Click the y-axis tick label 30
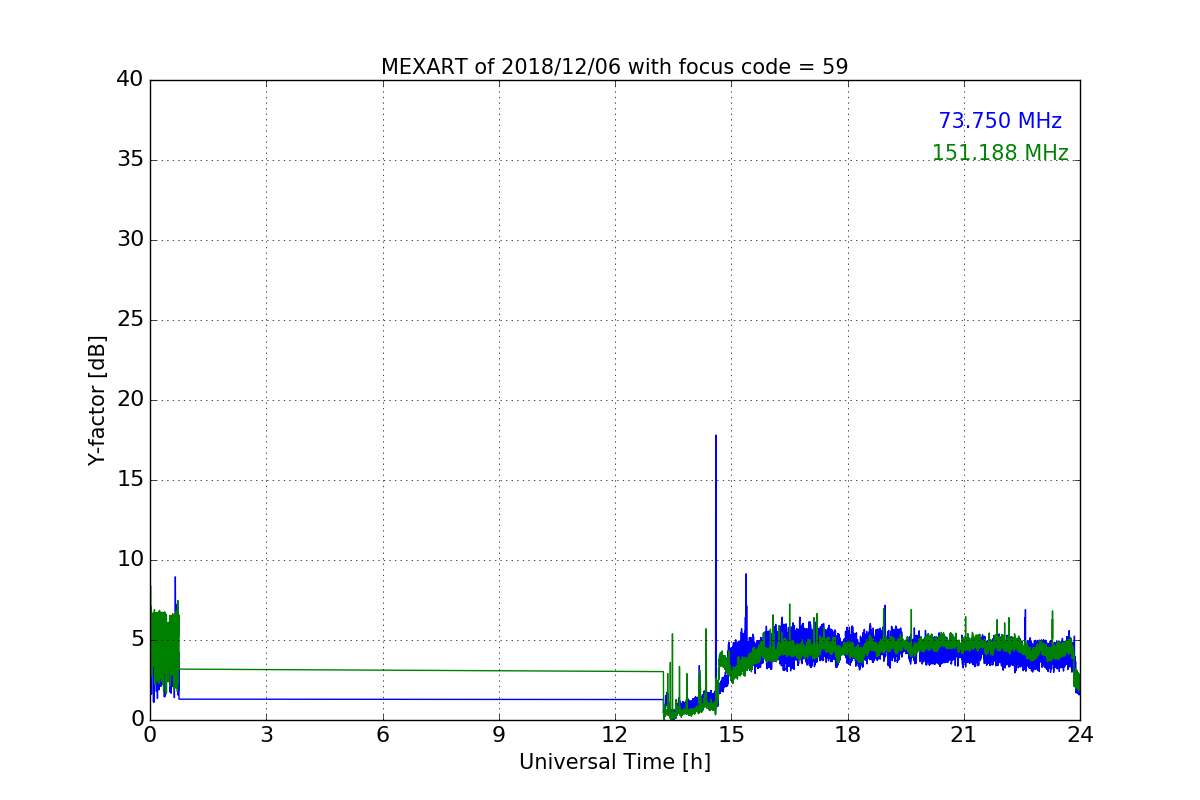Image resolution: width=1200 pixels, height=800 pixels. [130, 240]
